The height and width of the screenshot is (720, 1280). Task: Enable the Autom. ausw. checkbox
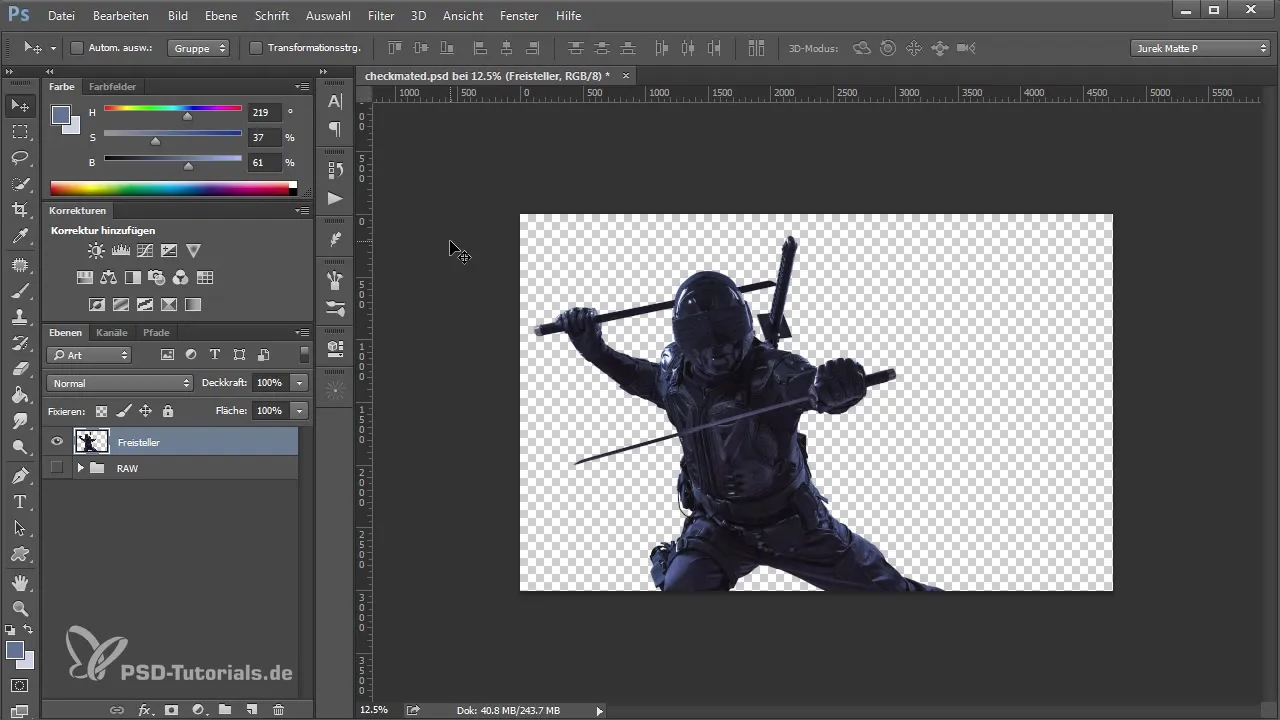tap(77, 48)
